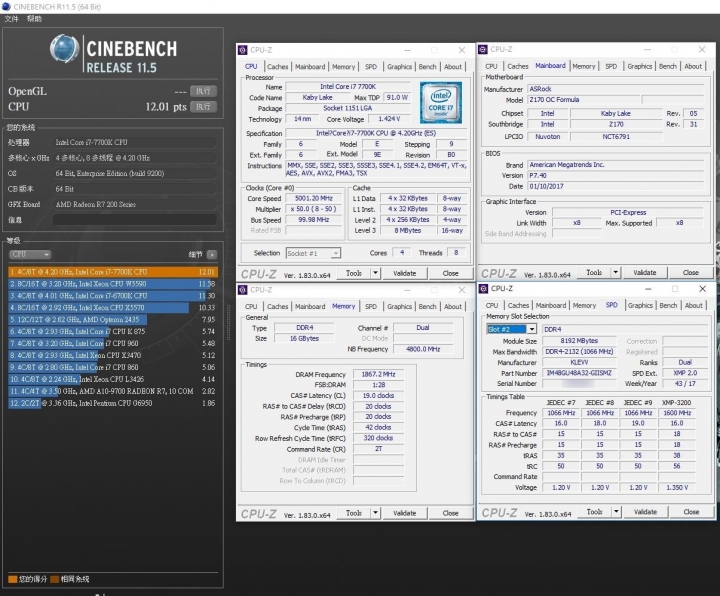Select Pentium G6950 ranking row
The image size is (720, 596).
coord(112,403)
